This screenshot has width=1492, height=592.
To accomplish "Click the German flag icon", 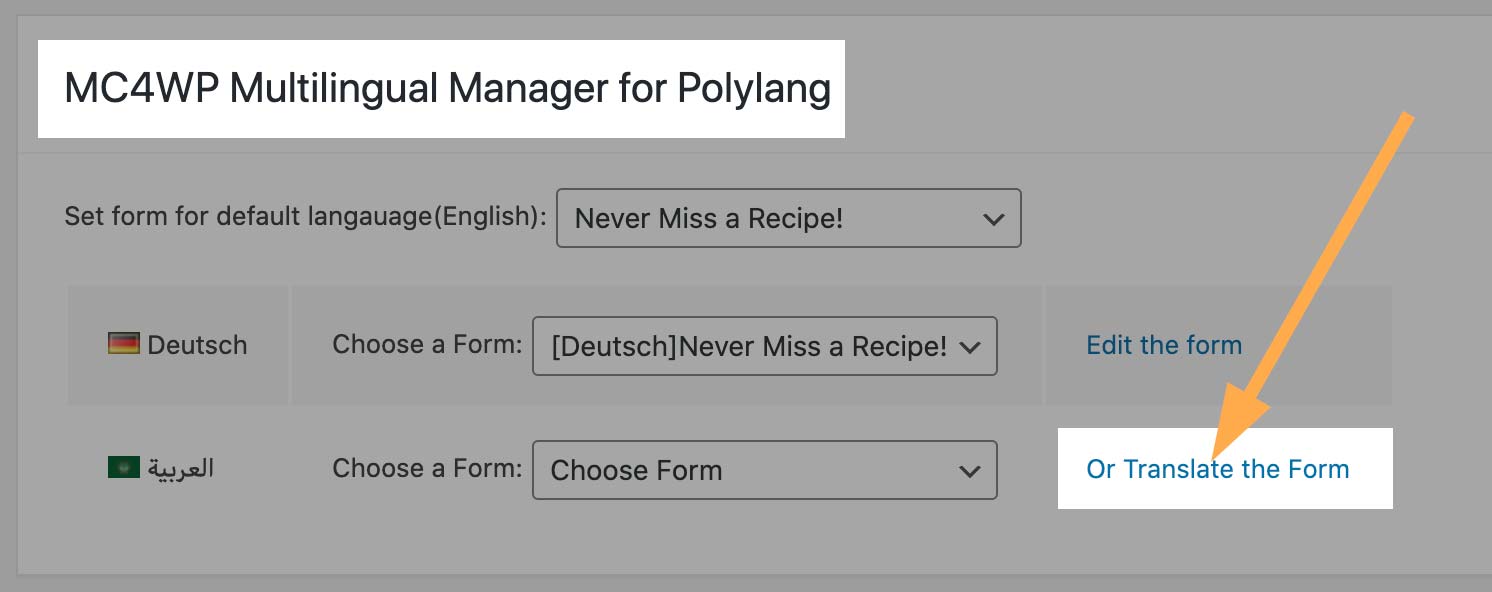I will (124, 344).
